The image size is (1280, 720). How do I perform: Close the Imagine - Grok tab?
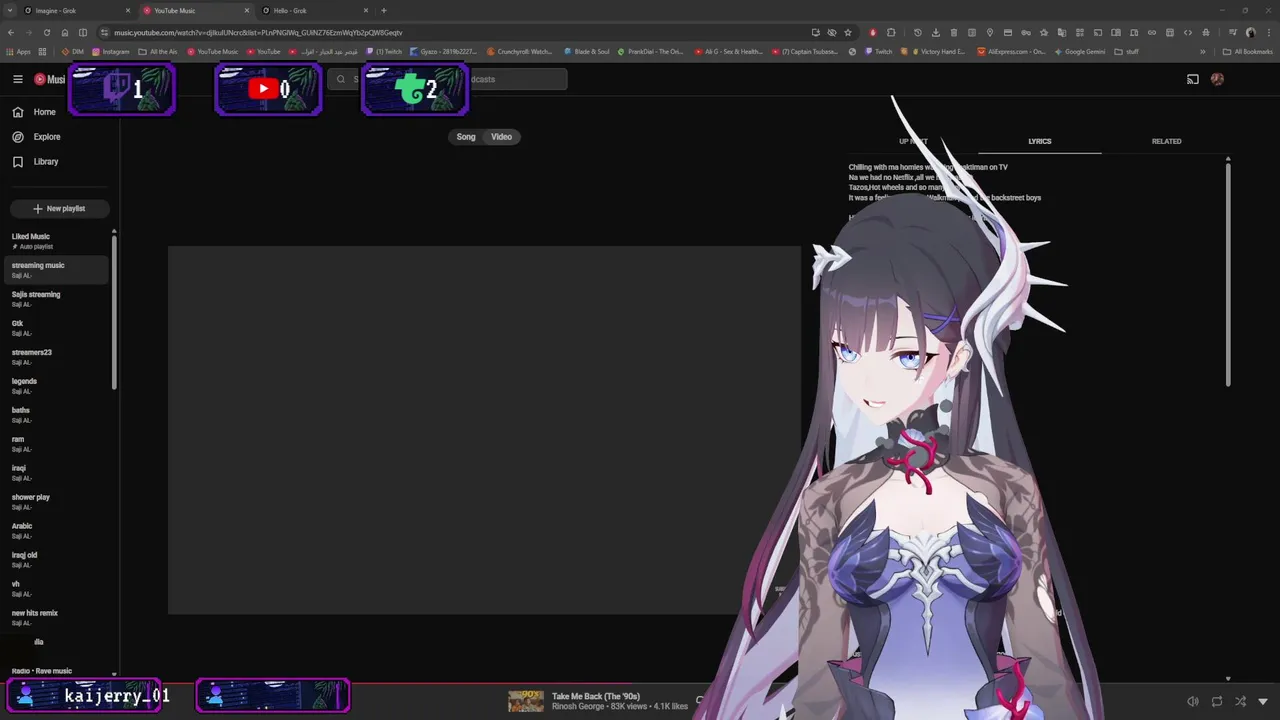pyautogui.click(x=128, y=10)
